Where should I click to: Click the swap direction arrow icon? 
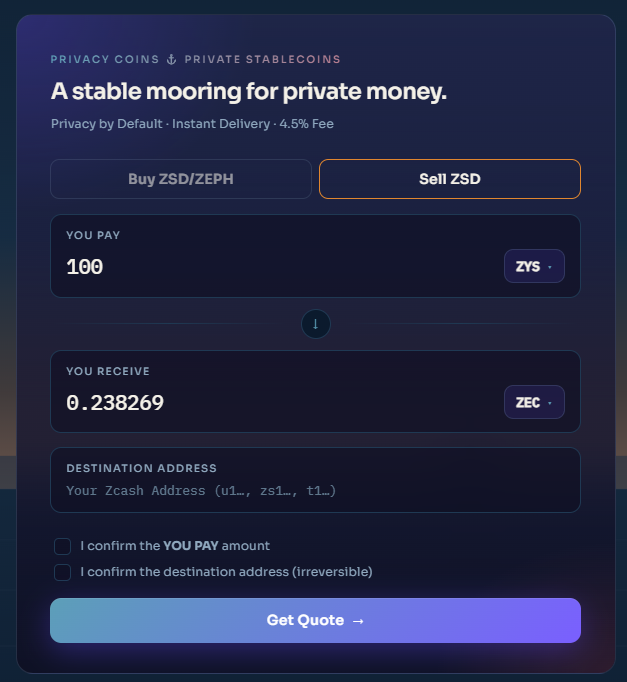(x=316, y=324)
